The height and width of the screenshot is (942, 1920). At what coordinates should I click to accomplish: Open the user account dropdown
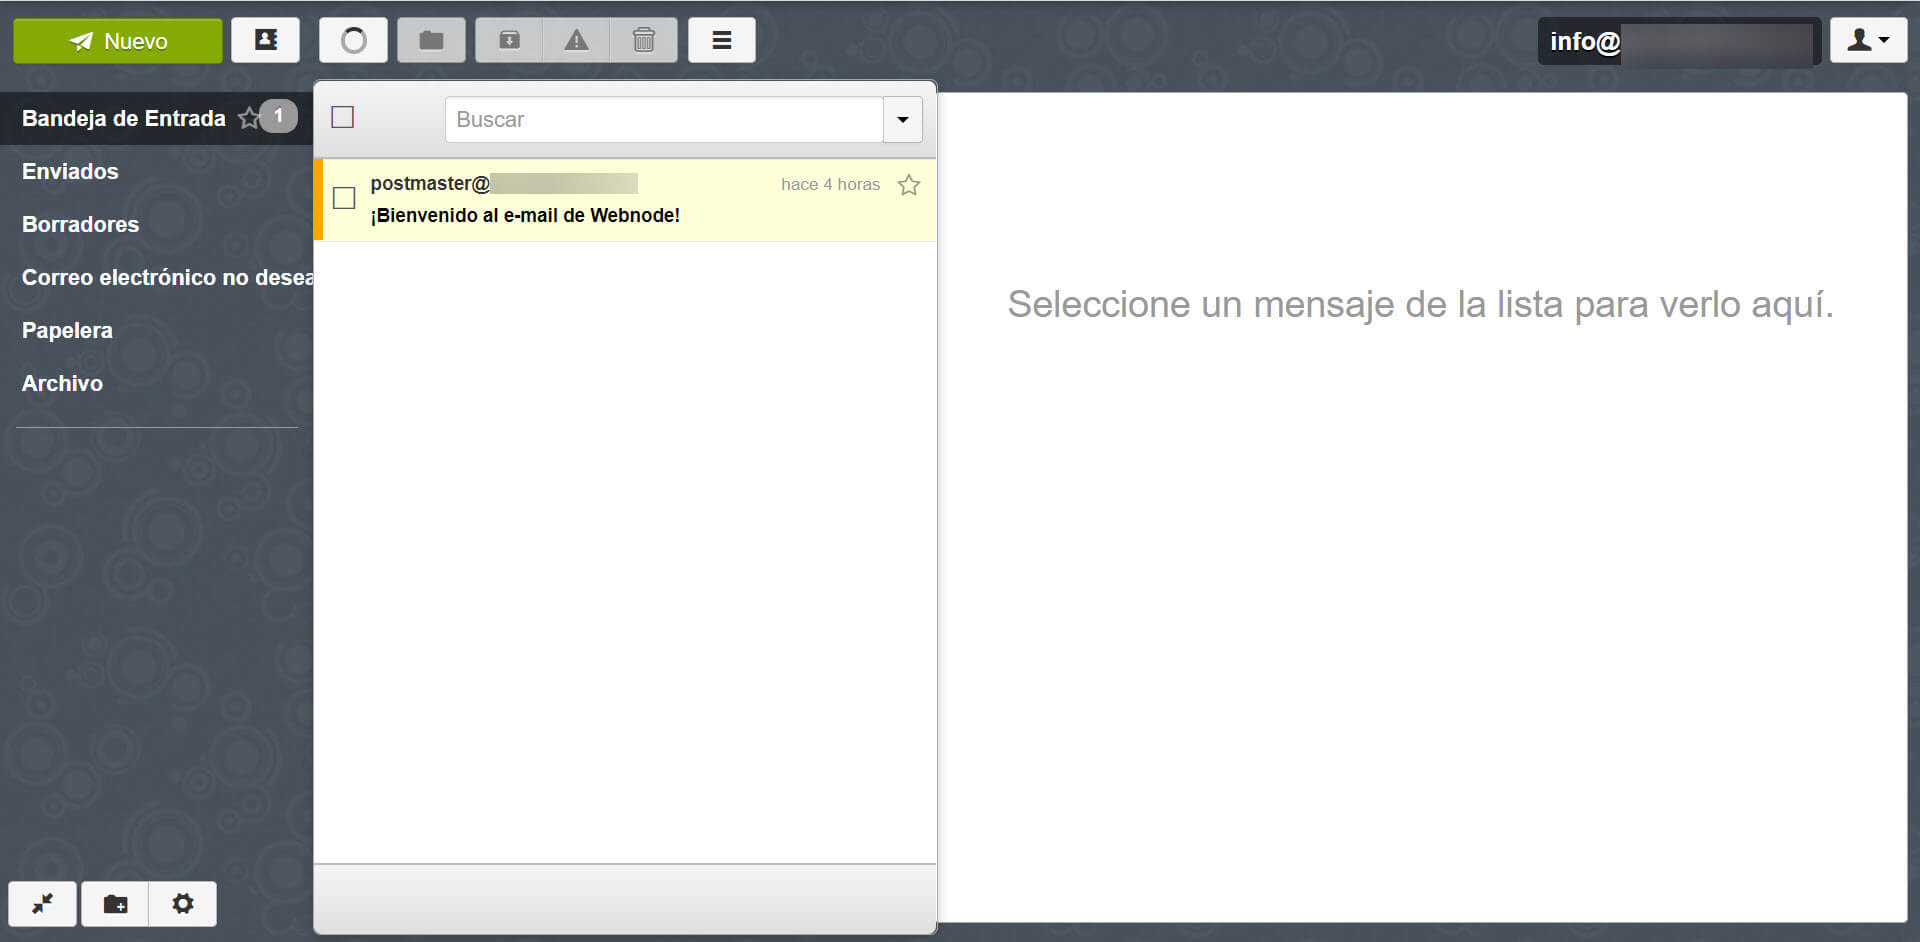pyautogui.click(x=1867, y=40)
